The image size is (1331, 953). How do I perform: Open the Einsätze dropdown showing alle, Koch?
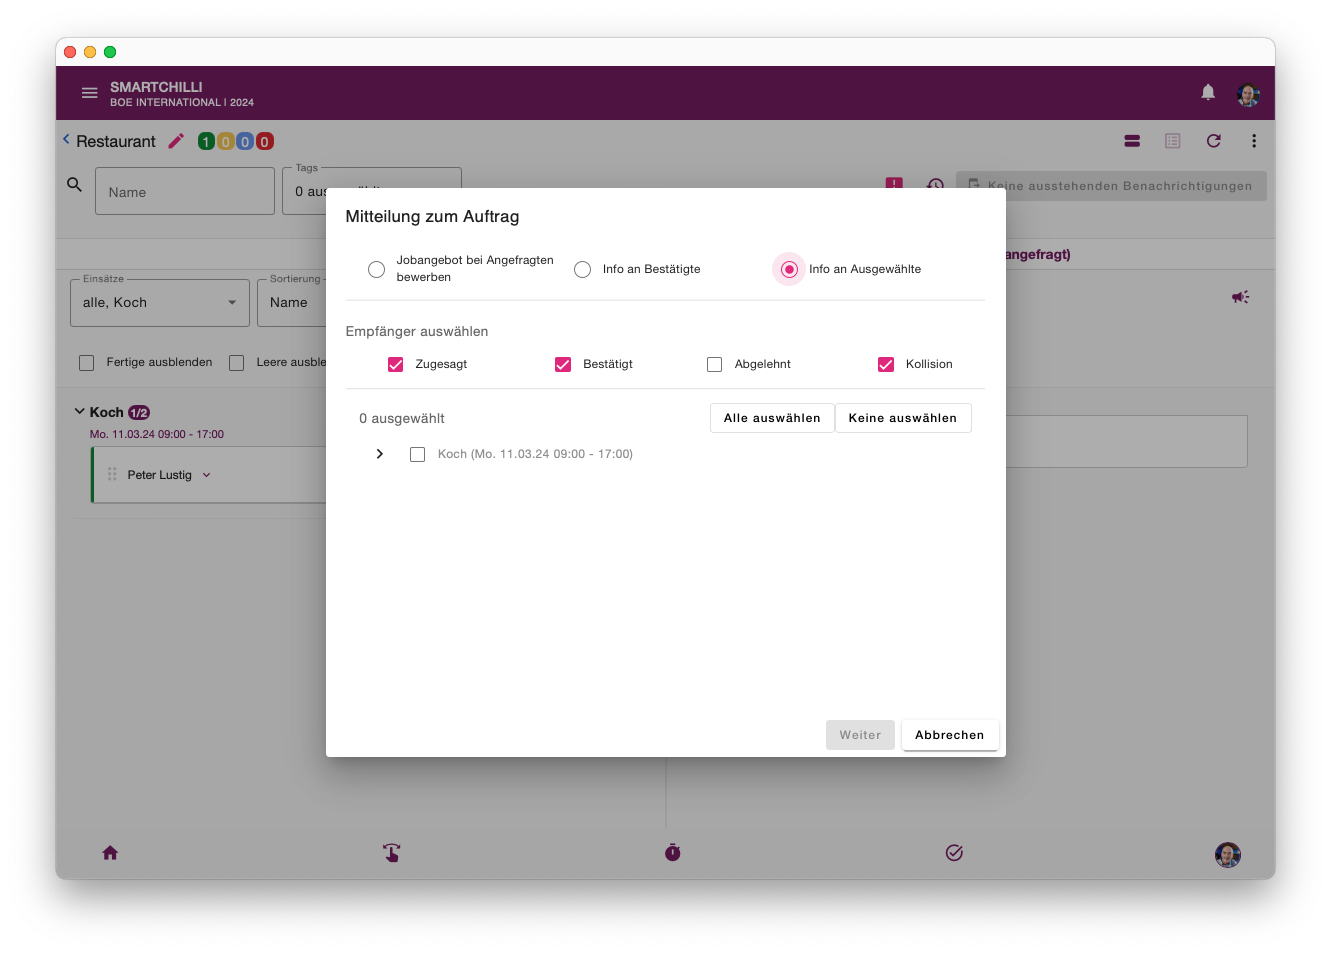tap(160, 303)
